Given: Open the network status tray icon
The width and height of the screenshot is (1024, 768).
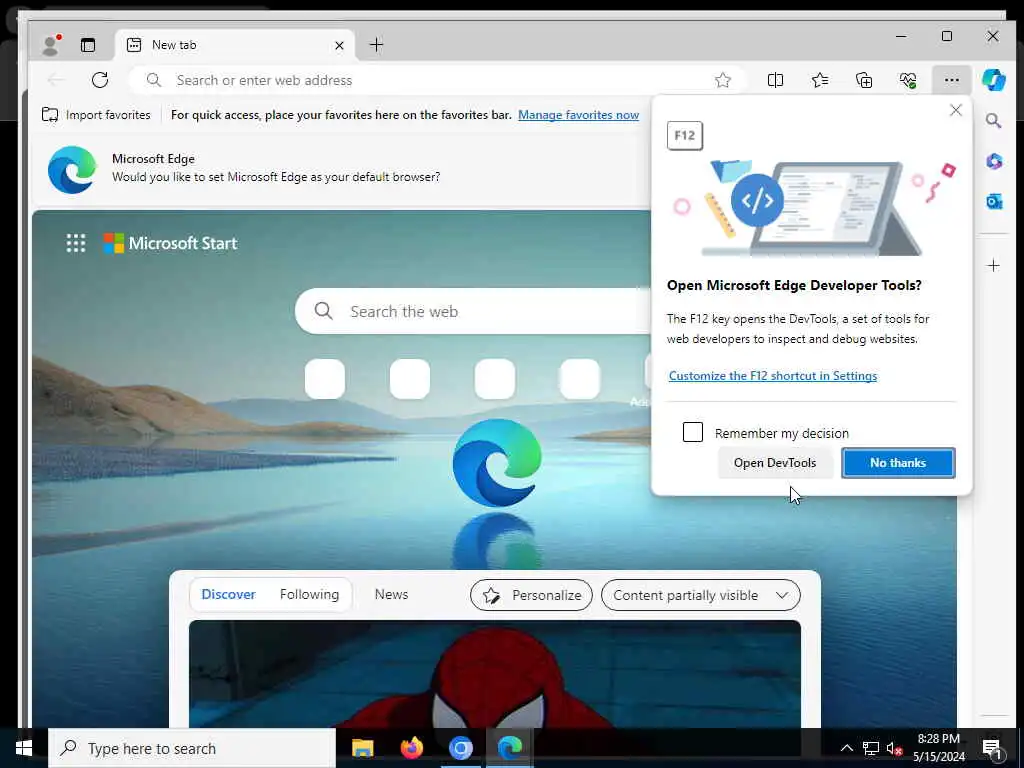Looking at the screenshot, I should click(x=871, y=748).
